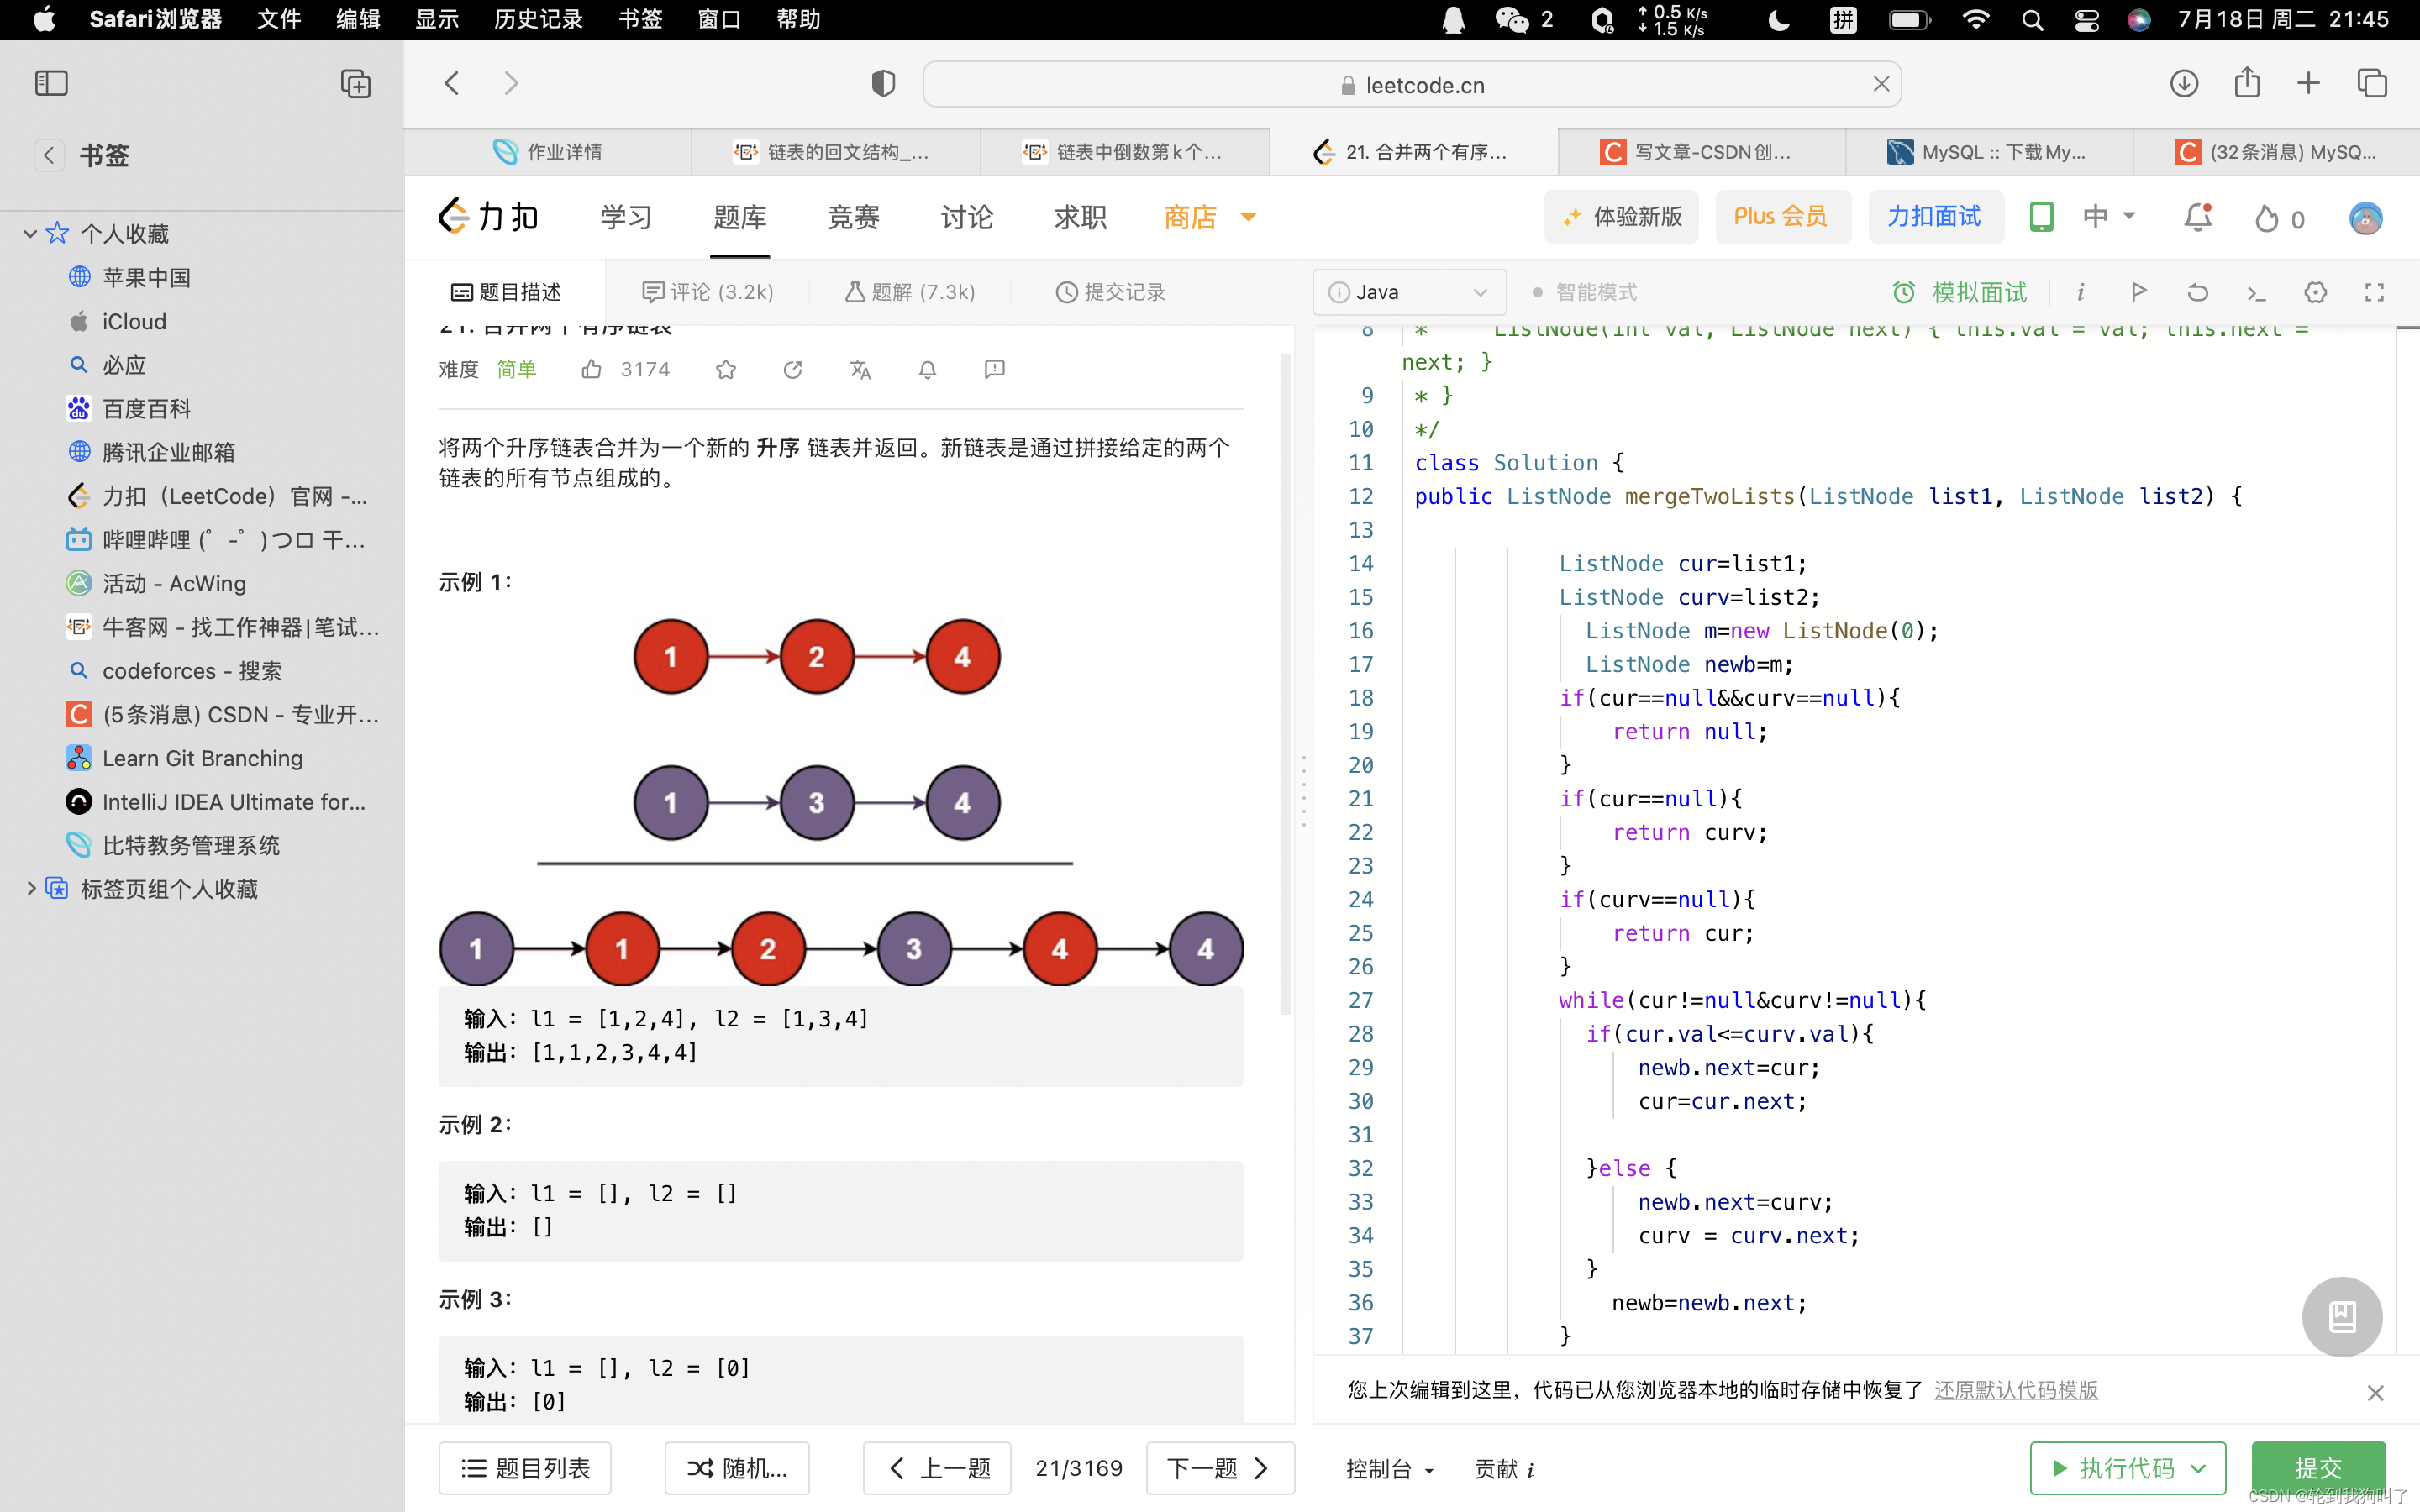Click the 模拟面试 button
Viewport: 2420px width, 1512px height.
point(1960,292)
